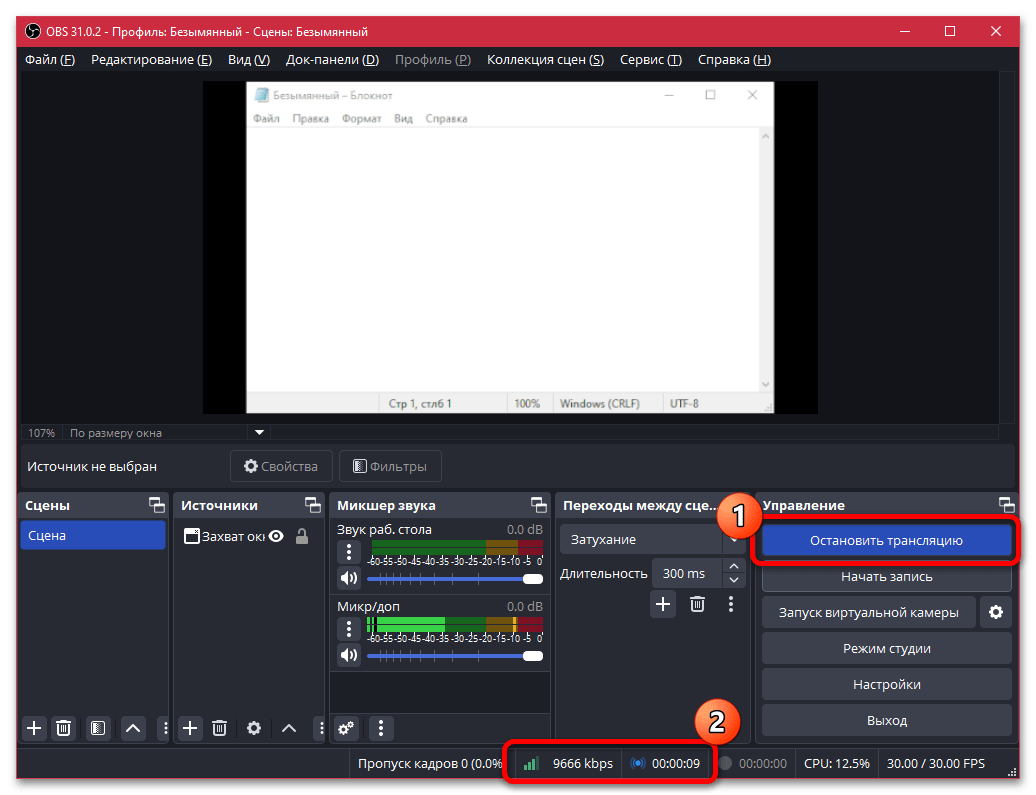Open options menu for Микр/доп
Image resolution: width=1036 pixels, height=795 pixels.
(349, 628)
